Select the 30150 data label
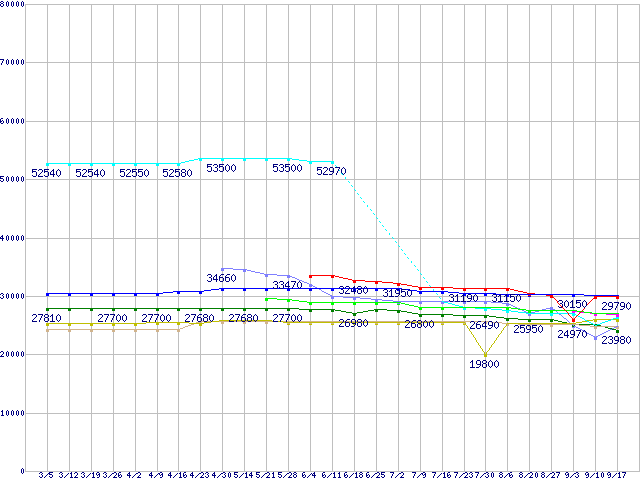 pos(572,304)
